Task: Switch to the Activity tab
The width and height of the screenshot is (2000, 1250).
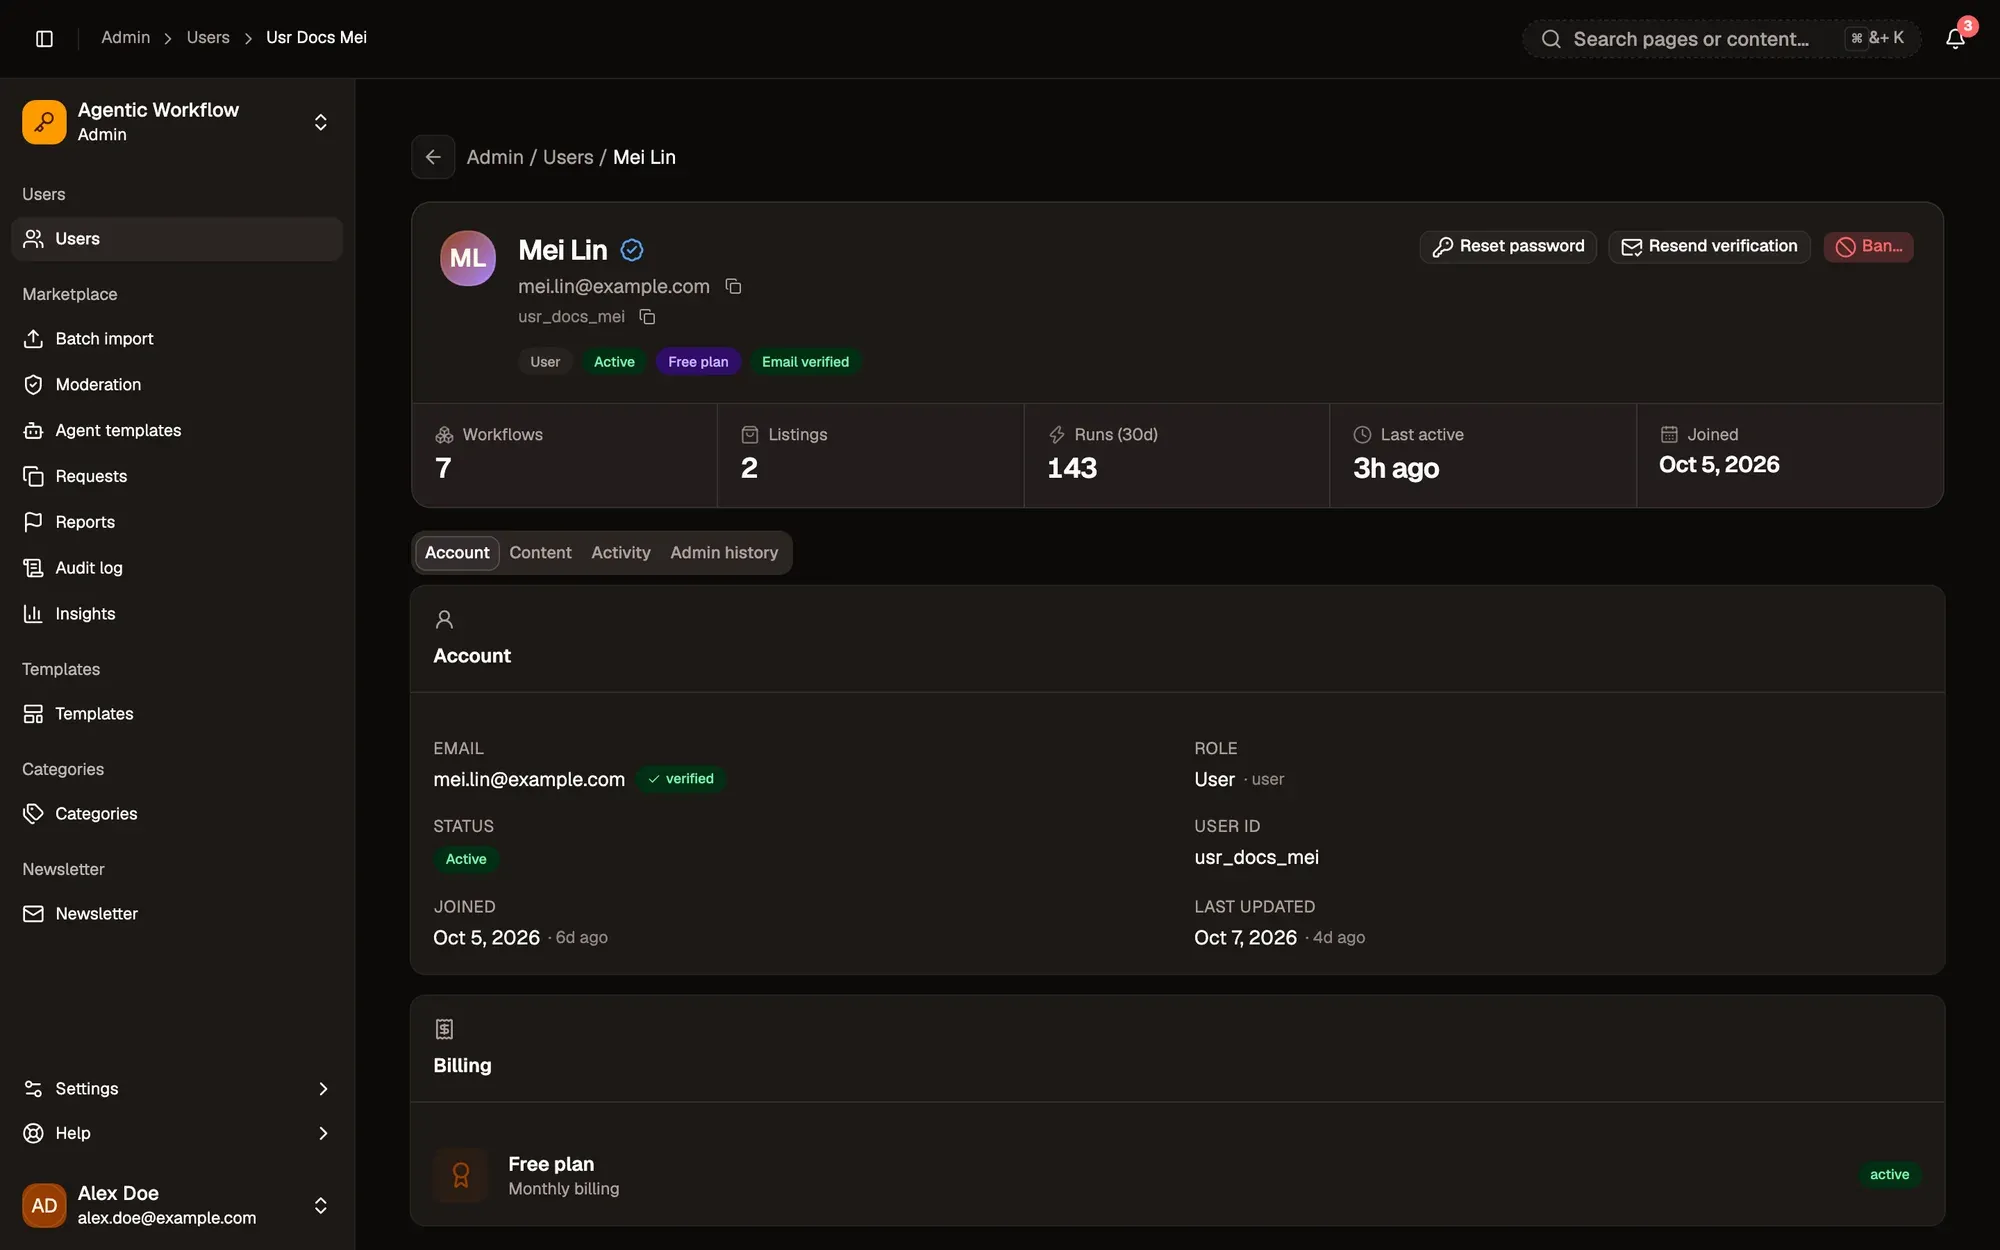Action: tap(620, 553)
